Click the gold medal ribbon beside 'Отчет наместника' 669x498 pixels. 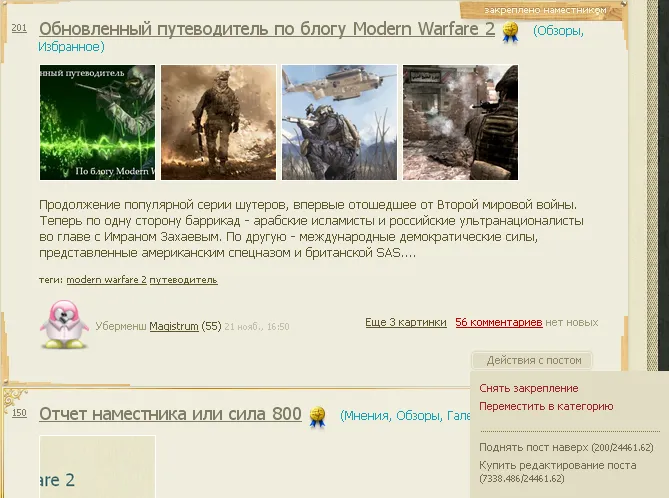[317, 416]
